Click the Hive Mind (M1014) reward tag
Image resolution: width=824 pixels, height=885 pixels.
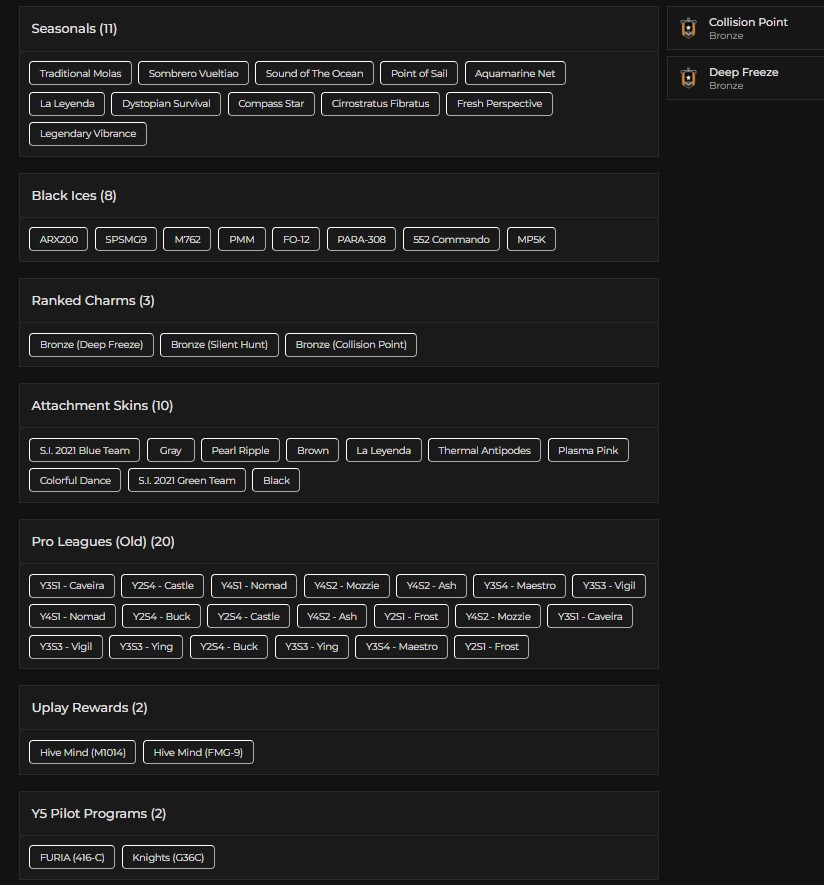[x=82, y=752]
